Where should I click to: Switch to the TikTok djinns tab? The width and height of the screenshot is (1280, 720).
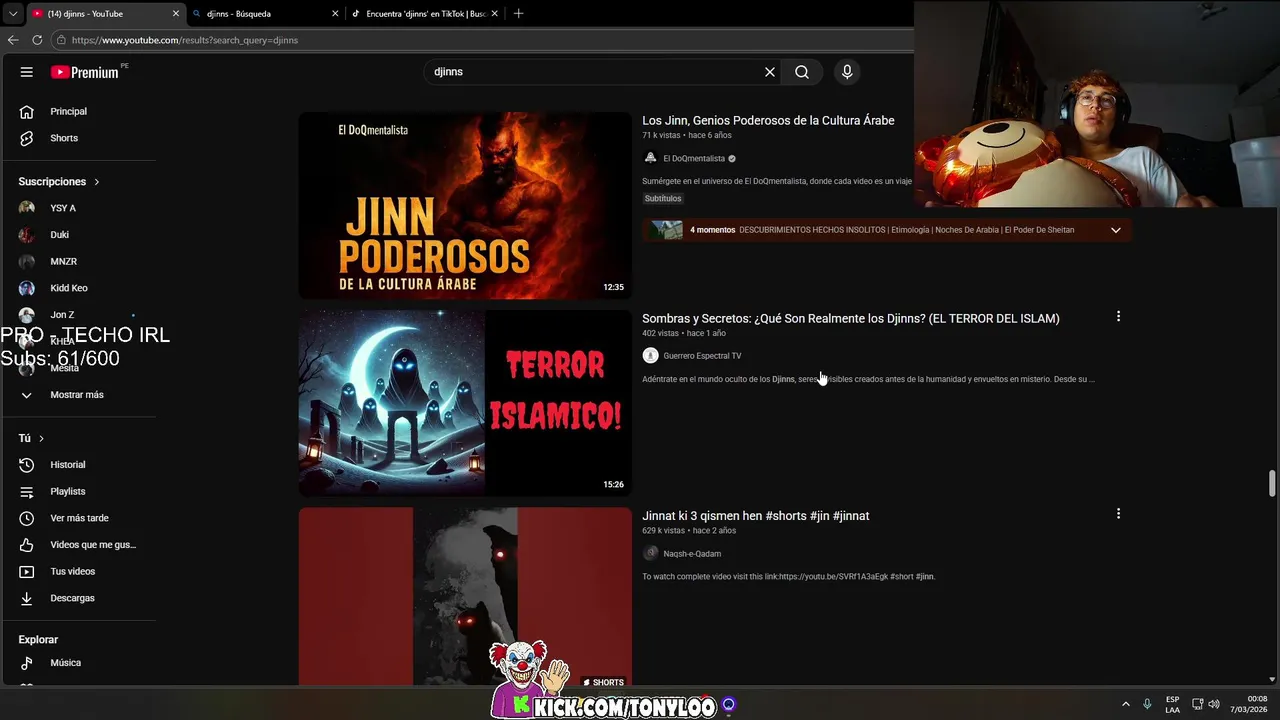tap(425, 14)
